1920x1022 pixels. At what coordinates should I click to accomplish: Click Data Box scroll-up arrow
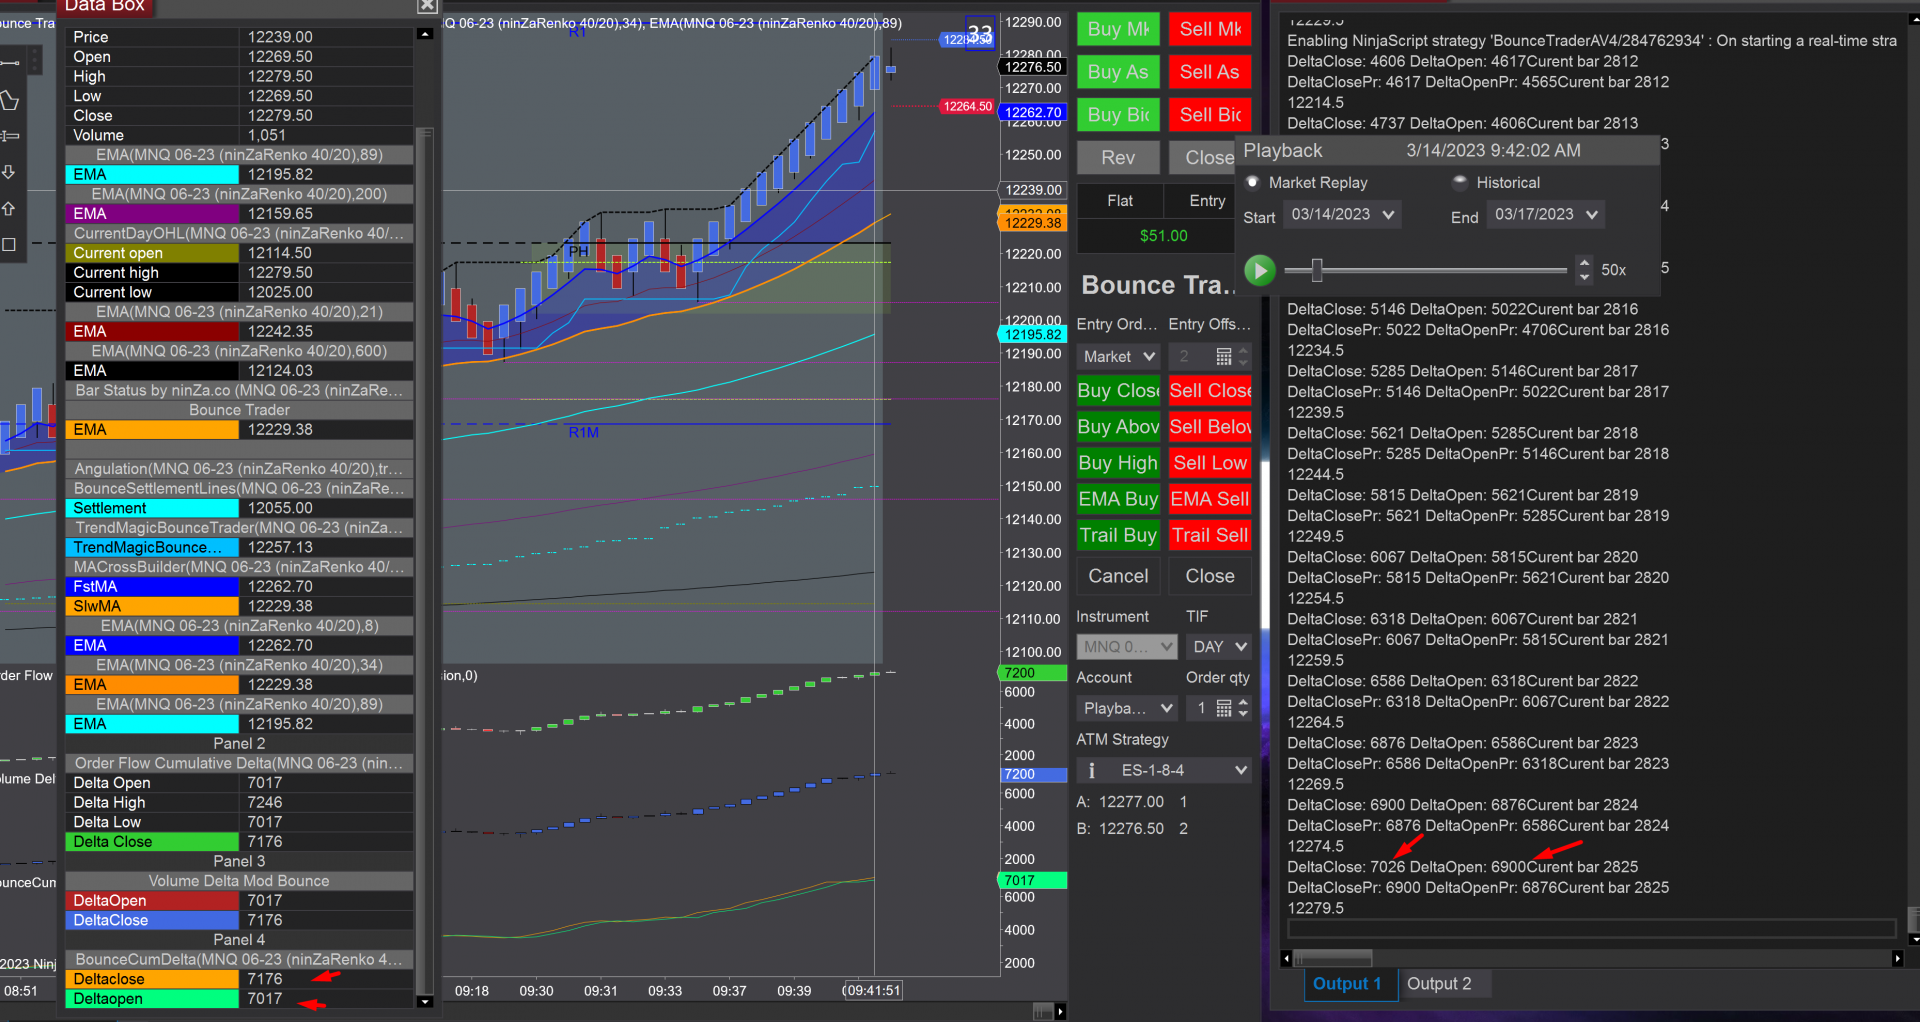click(x=425, y=34)
